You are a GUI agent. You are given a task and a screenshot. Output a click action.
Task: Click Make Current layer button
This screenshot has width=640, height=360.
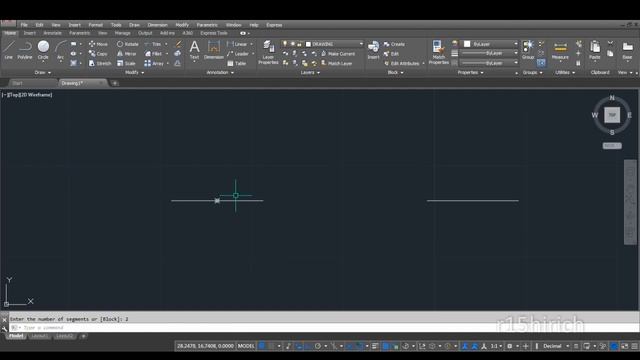tap(338, 54)
